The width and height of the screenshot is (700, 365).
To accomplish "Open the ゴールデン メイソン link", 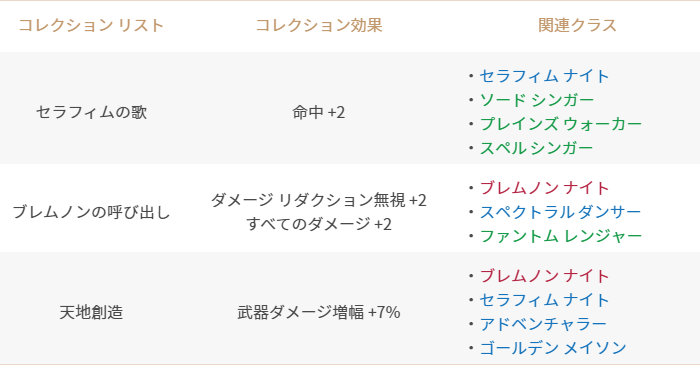I will pos(553,348).
